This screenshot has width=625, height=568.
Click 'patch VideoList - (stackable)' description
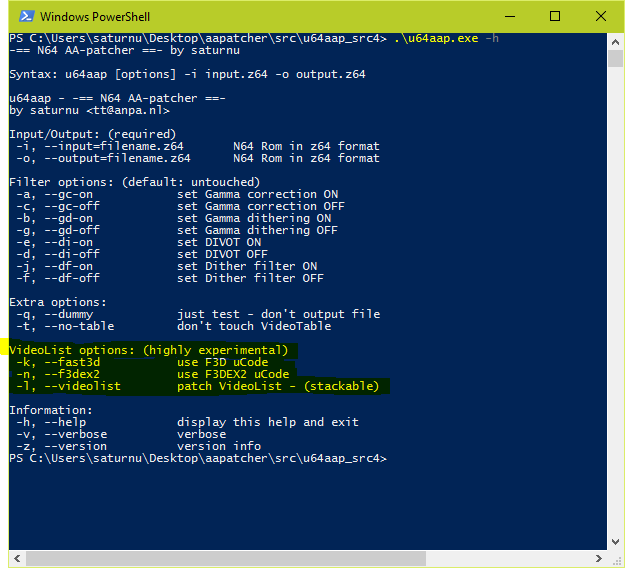pyautogui.click(x=278, y=386)
